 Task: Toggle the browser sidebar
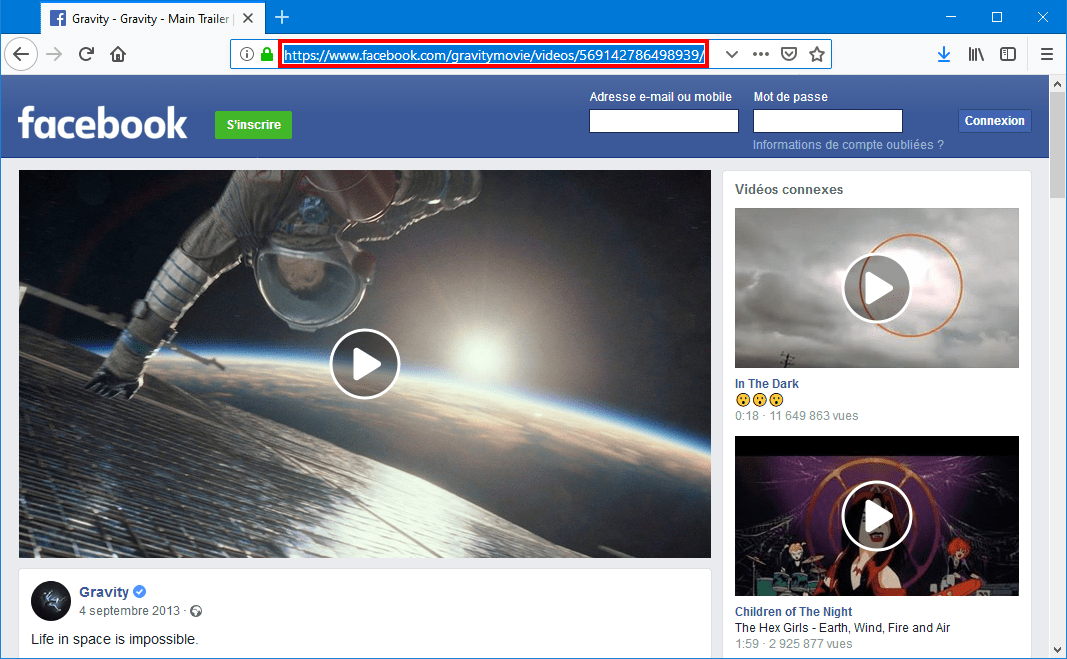coord(1008,54)
